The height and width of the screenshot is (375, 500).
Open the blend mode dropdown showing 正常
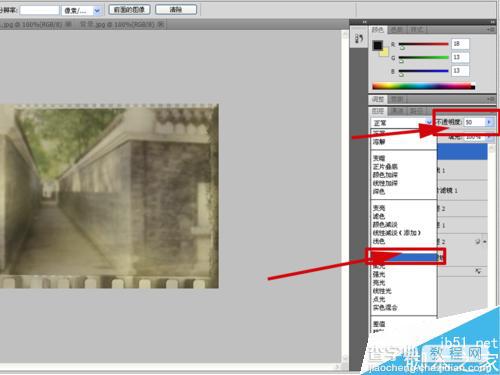pyautogui.click(x=401, y=123)
